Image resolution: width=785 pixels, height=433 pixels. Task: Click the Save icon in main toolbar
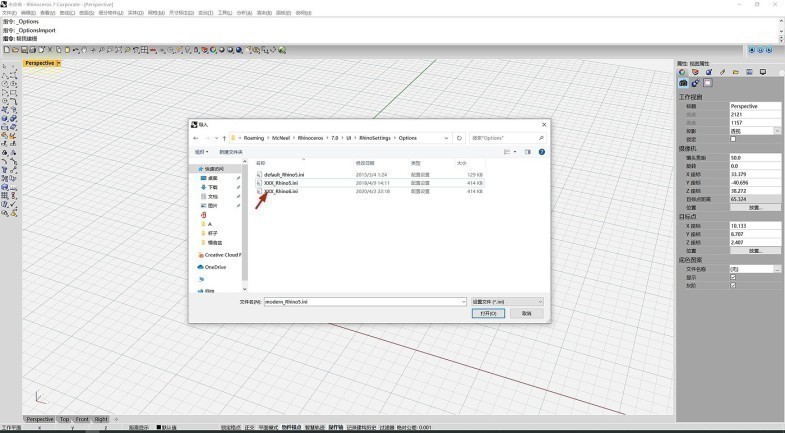[x=22, y=49]
